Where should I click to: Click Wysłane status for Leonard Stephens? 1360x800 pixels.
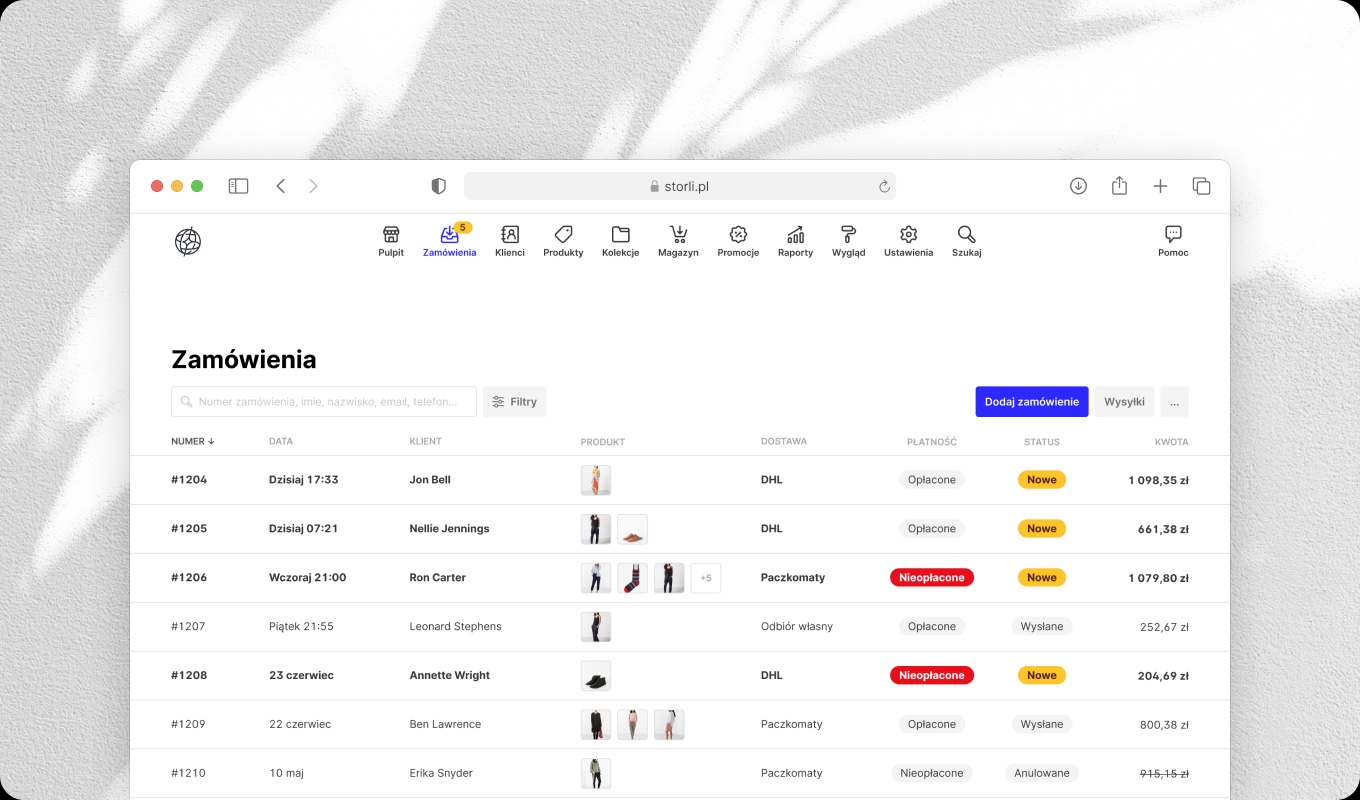(x=1042, y=627)
